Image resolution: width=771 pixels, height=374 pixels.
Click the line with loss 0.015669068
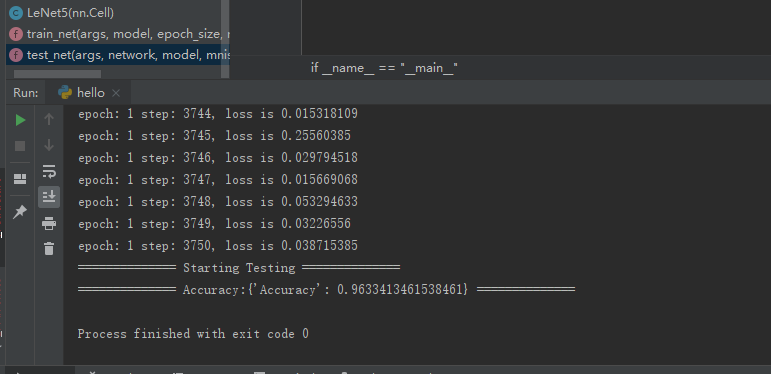(x=218, y=180)
